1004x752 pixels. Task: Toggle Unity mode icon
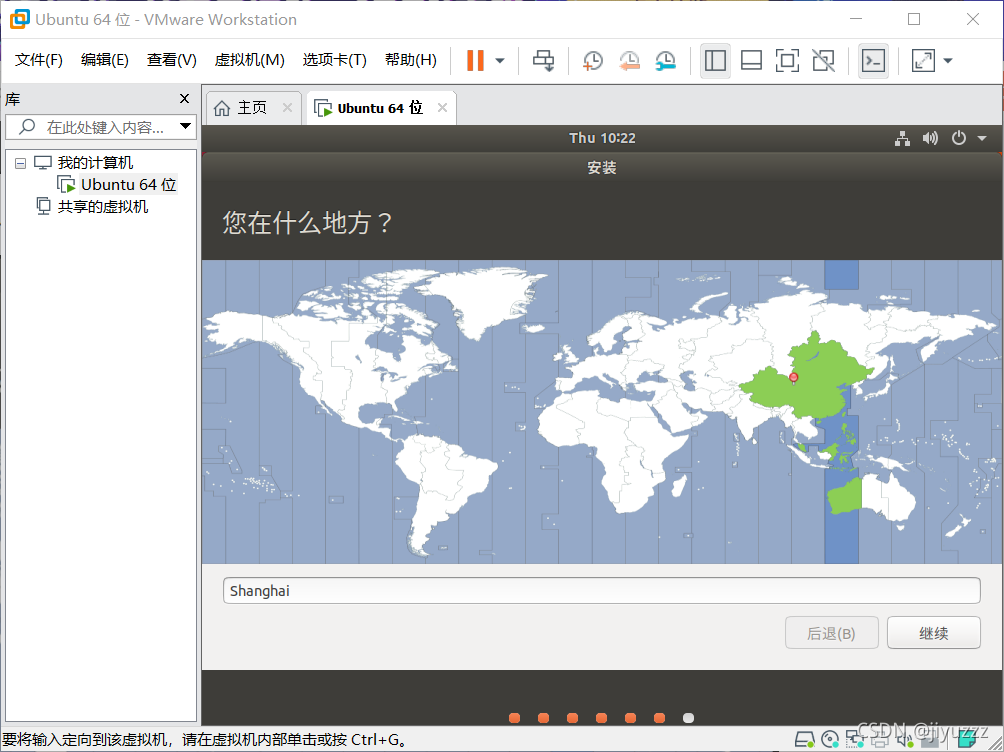pyautogui.click(x=823, y=61)
